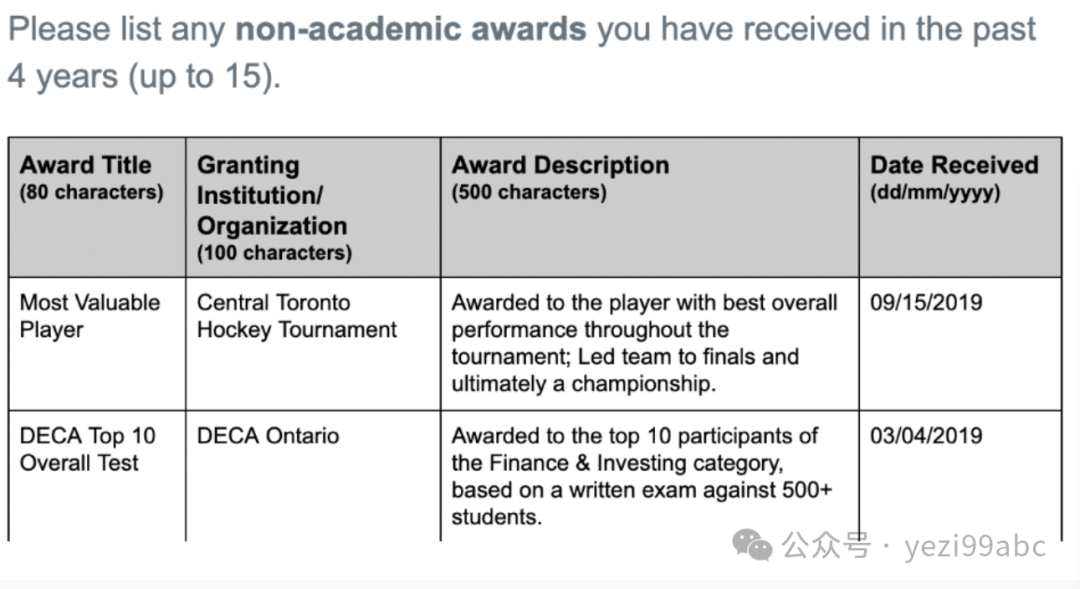Click the 'Central Toronto Hockey Tournament' cell
The image size is (1080, 589).
coord(313,344)
